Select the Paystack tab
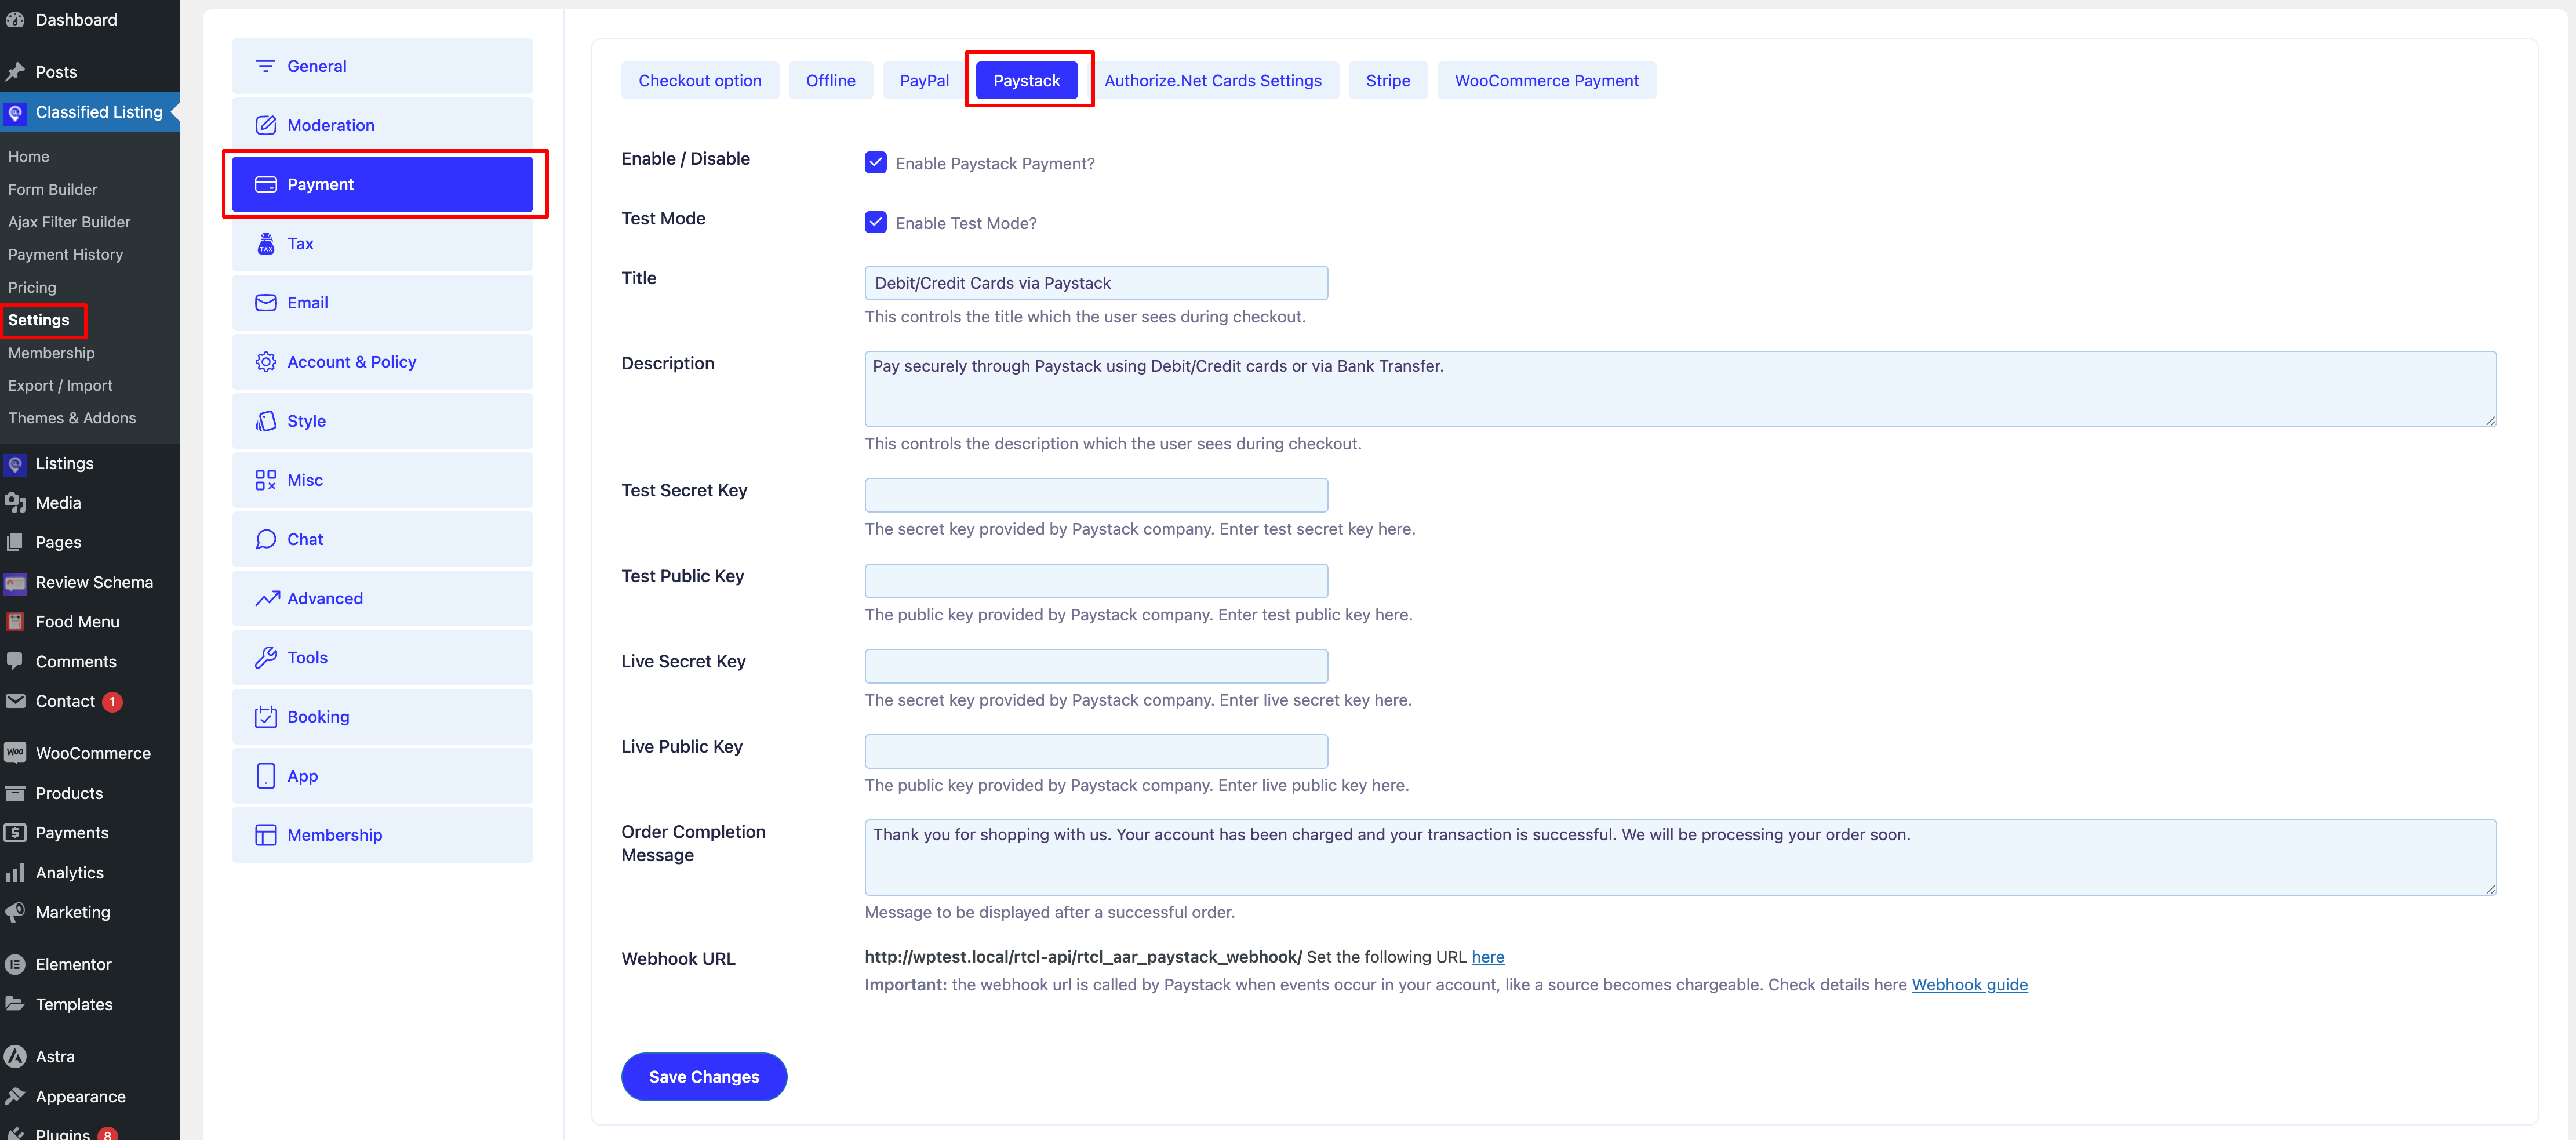 (x=1026, y=80)
